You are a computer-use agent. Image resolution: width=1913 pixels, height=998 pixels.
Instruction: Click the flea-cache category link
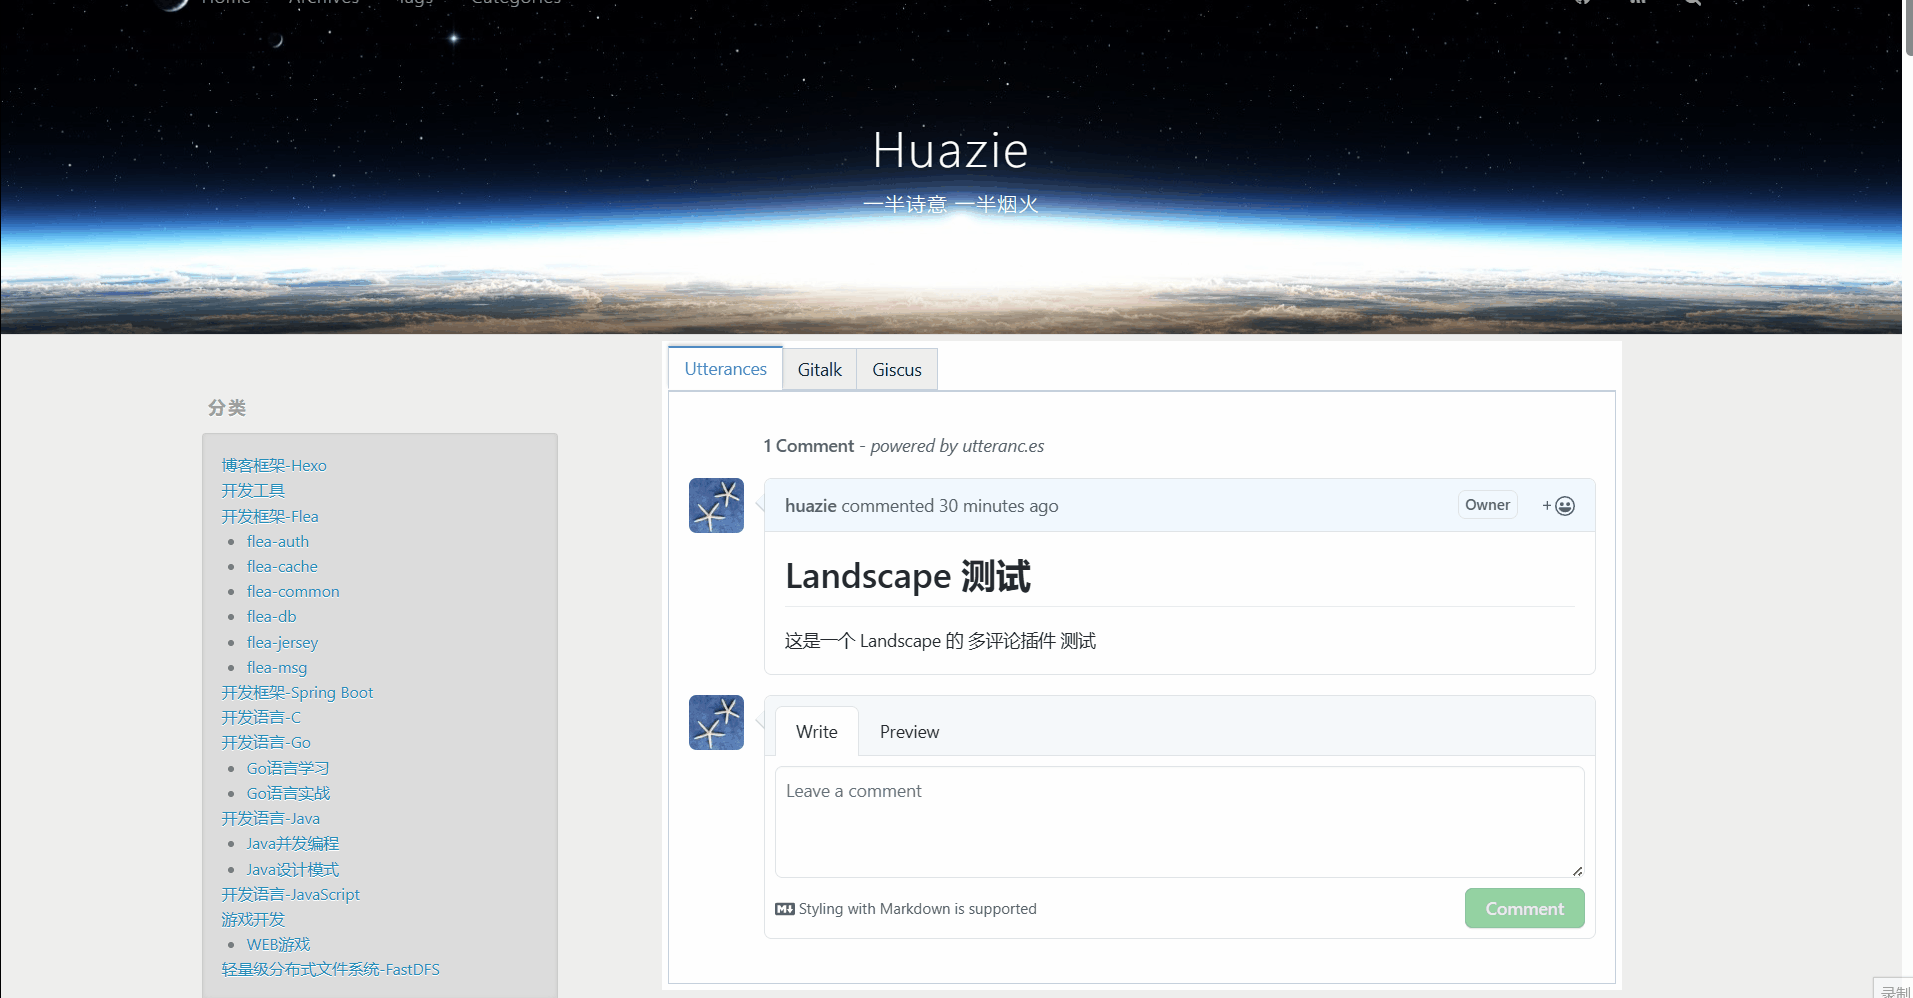(x=282, y=566)
